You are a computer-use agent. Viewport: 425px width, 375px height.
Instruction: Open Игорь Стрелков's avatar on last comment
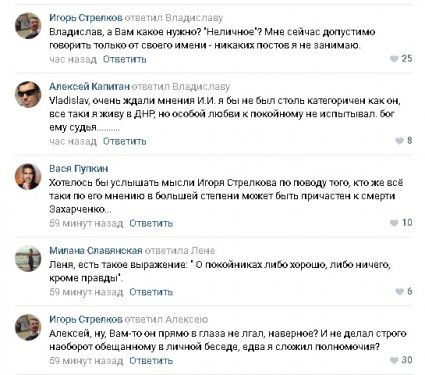click(x=28, y=327)
